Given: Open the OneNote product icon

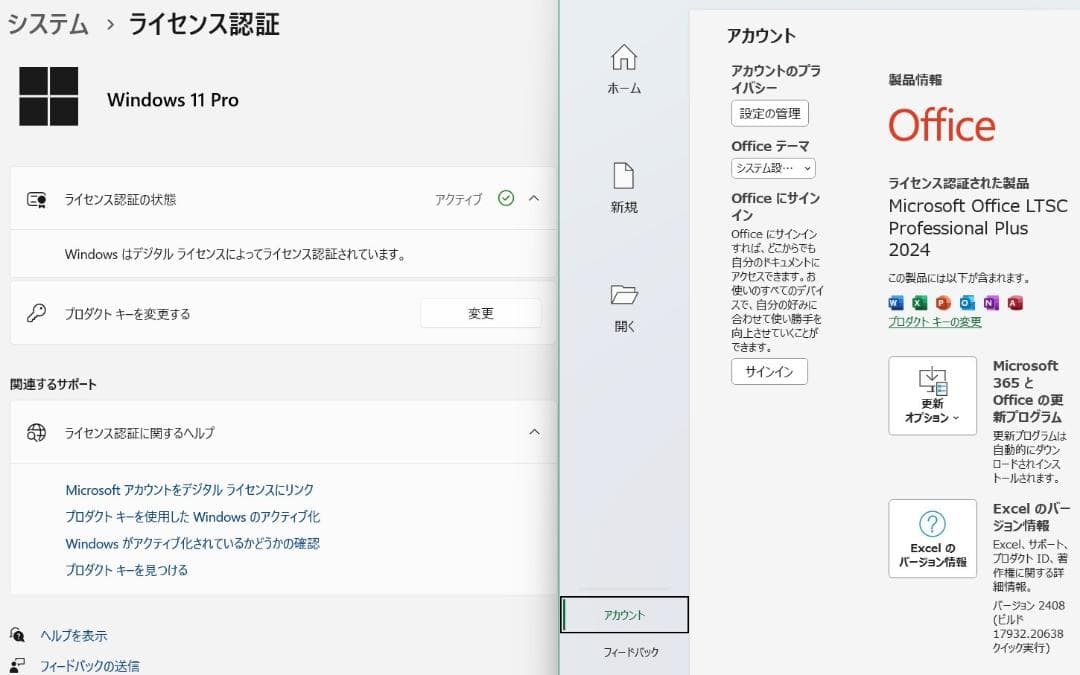Looking at the screenshot, I should coord(989,303).
